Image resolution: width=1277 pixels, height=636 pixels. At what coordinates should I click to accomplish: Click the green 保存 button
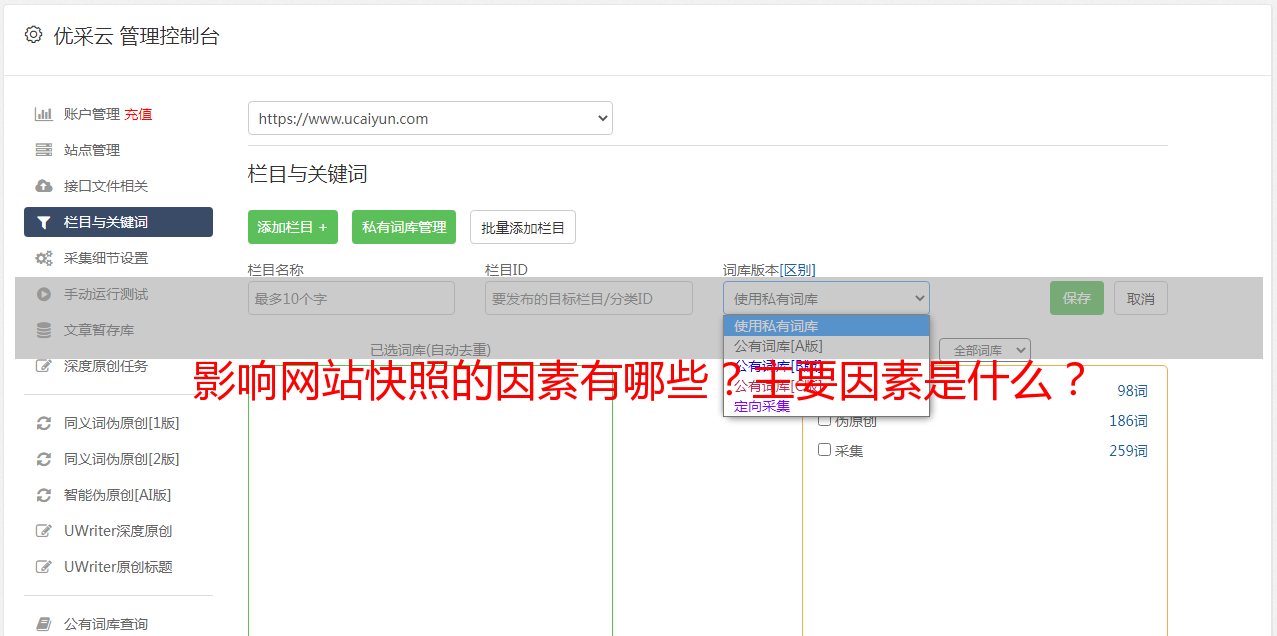[1077, 298]
